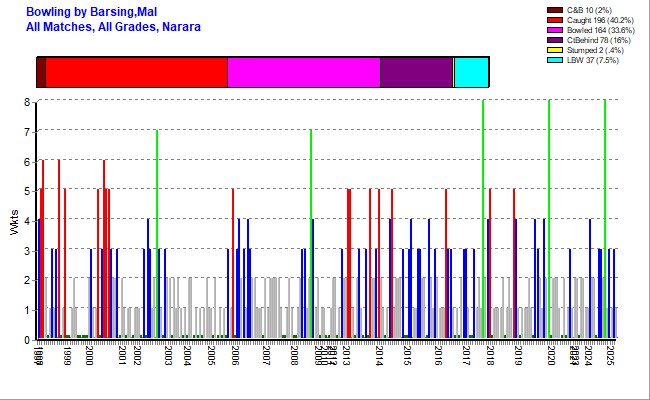The image size is (650, 400).
Task: Click the green 8-wicket bar just before 2020
Action: (x=549, y=218)
